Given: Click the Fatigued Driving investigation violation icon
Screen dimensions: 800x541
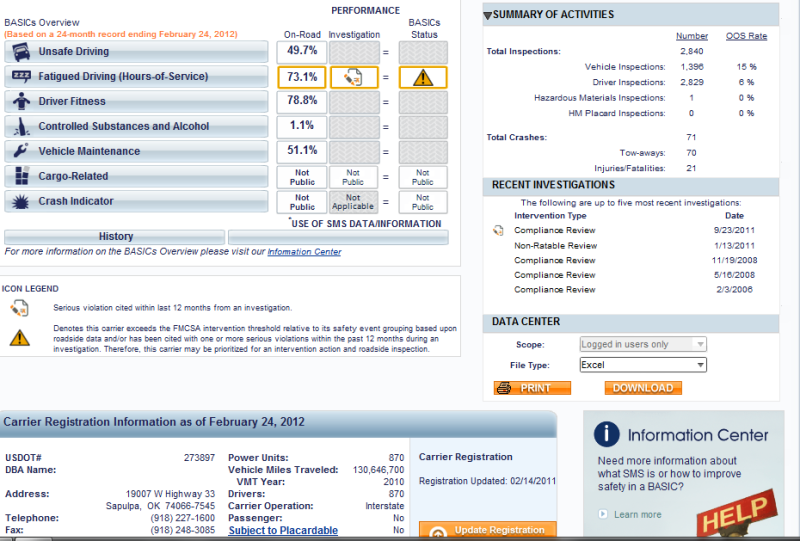Looking at the screenshot, I should click(x=354, y=78).
